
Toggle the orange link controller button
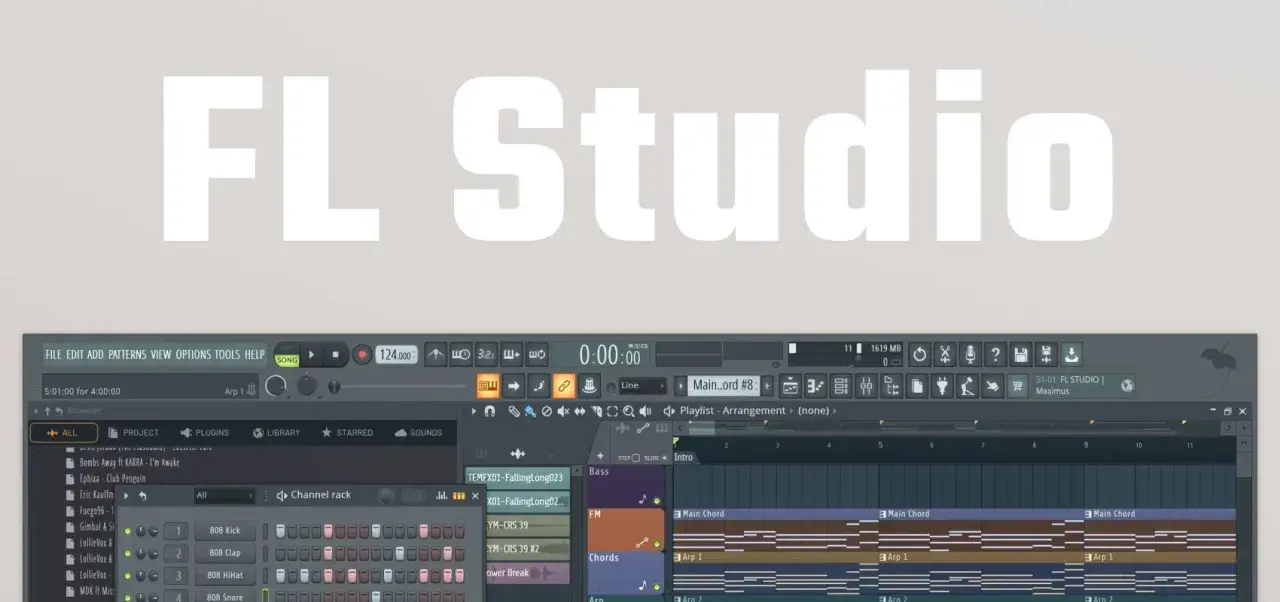(564, 386)
